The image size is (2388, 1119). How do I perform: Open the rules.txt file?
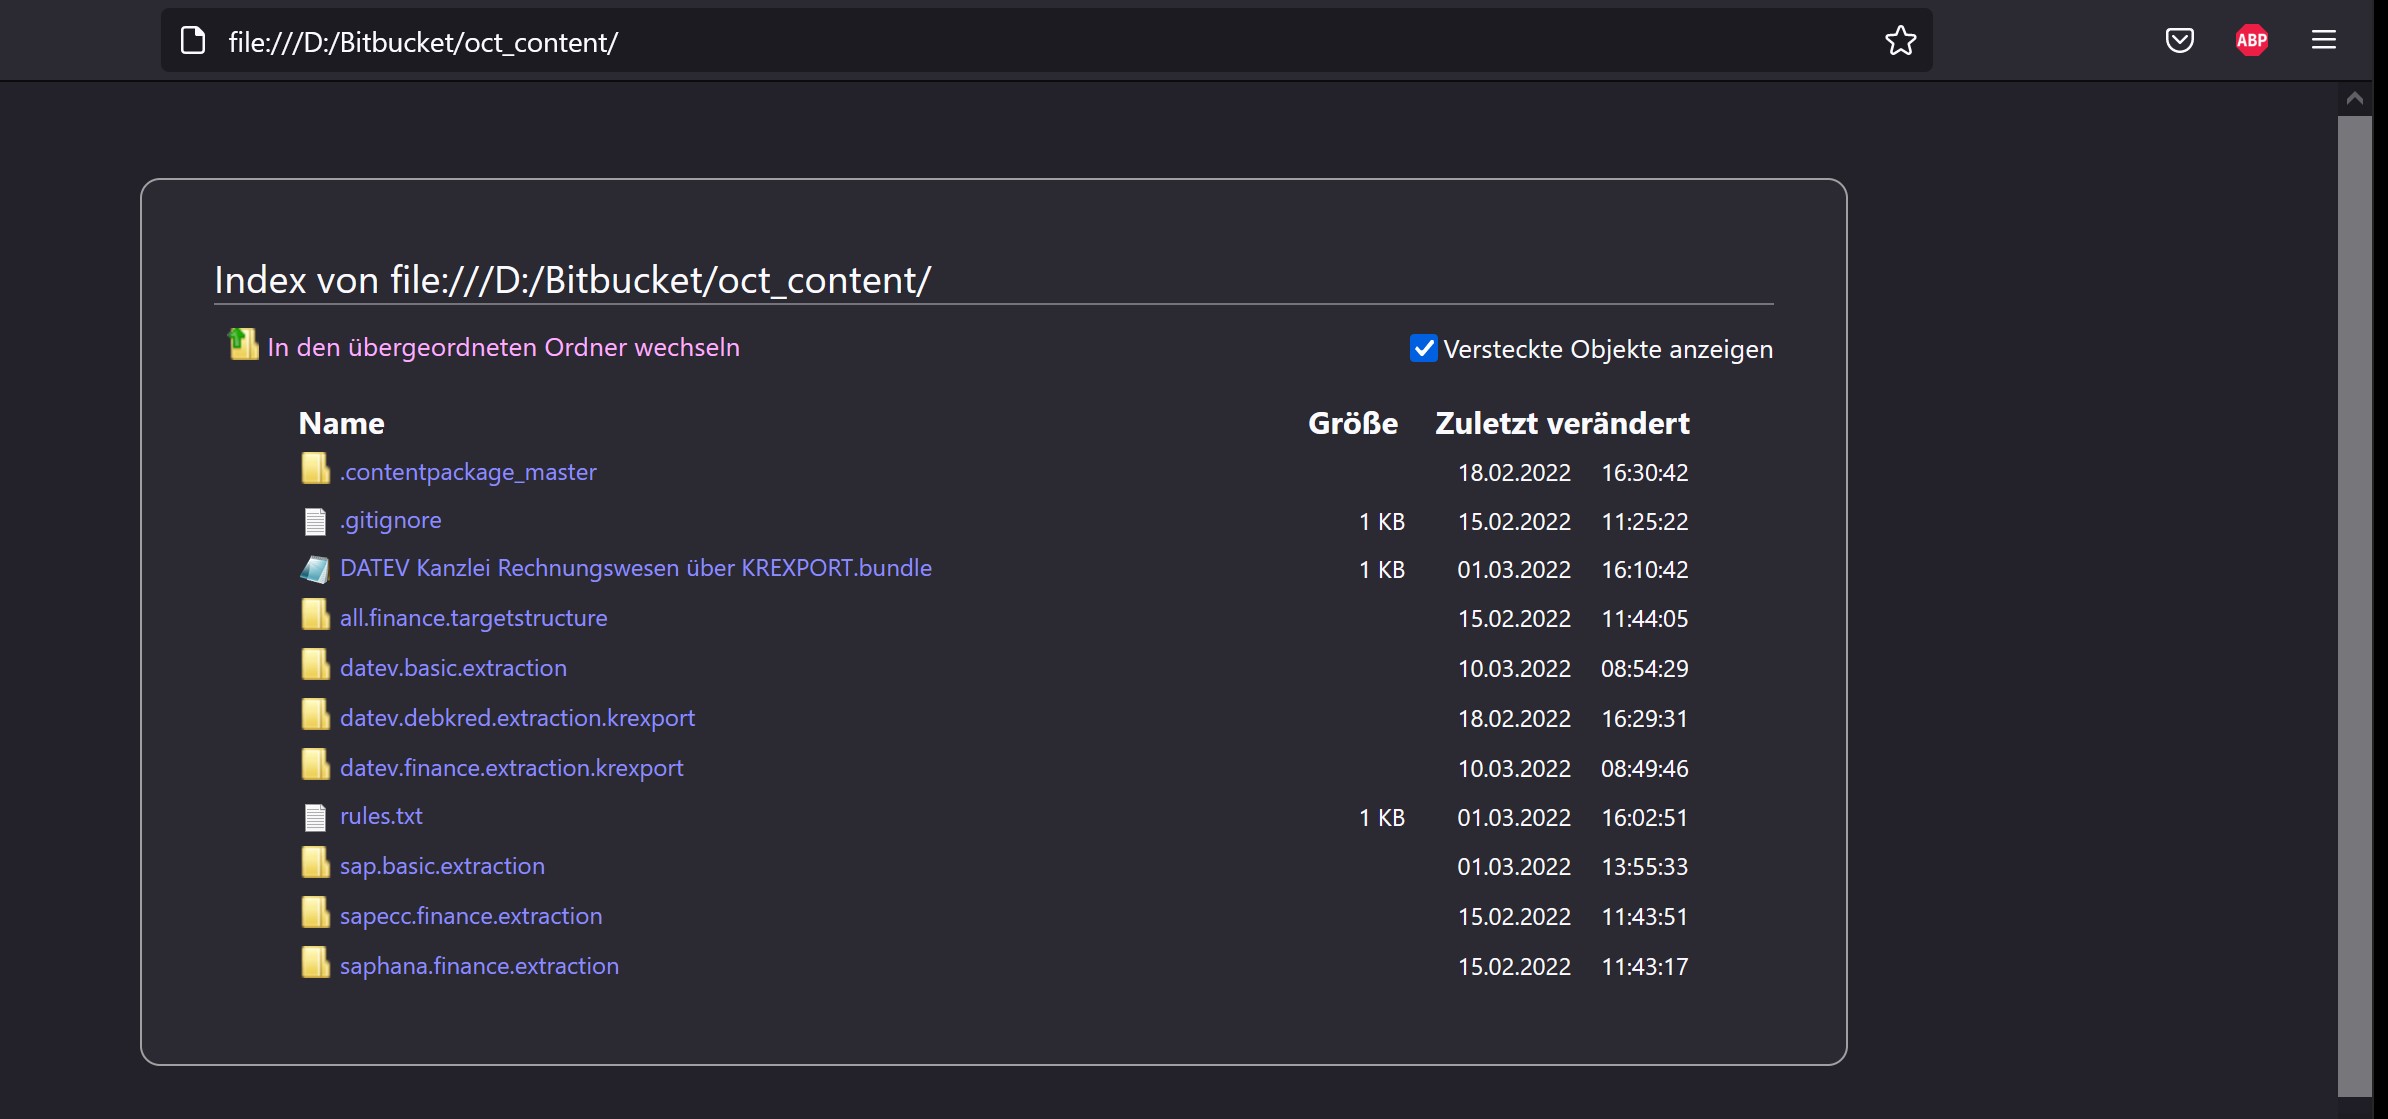(381, 816)
